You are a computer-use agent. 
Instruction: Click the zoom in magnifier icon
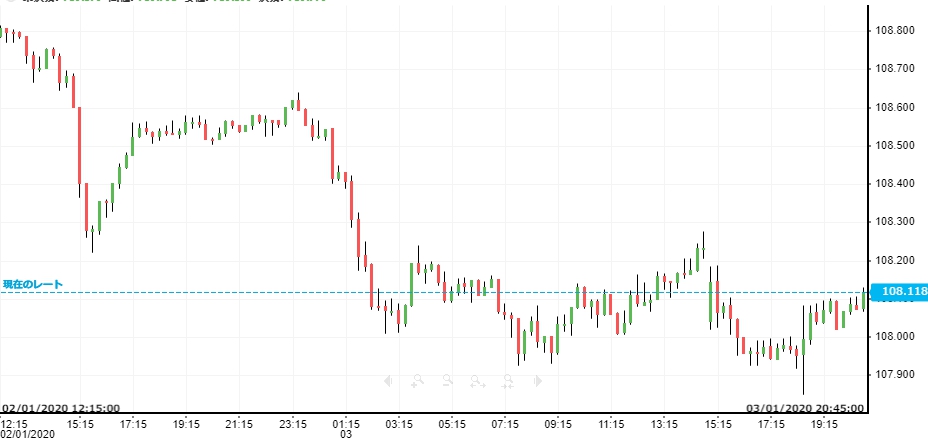coord(417,380)
